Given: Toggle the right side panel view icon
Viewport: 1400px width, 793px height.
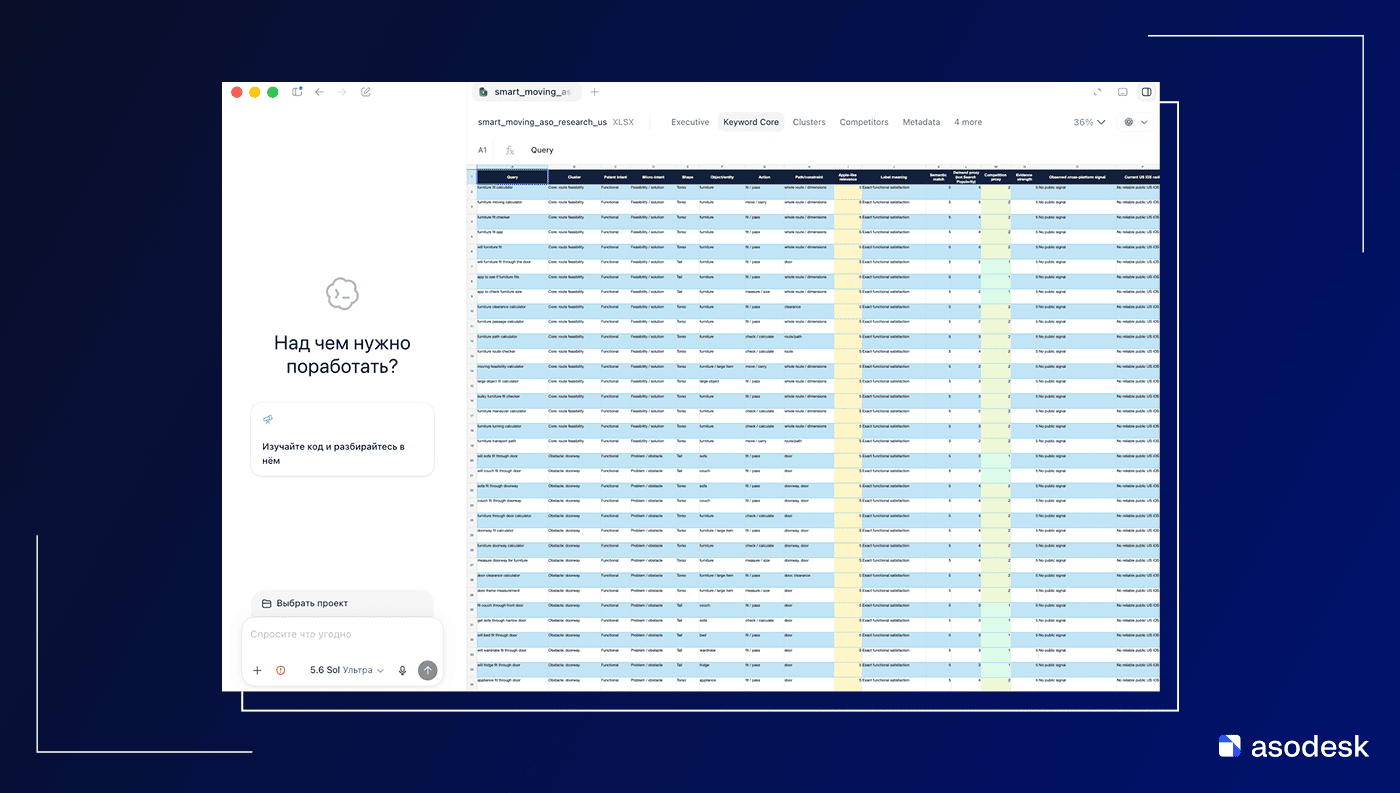Looking at the screenshot, I should coord(1147,92).
